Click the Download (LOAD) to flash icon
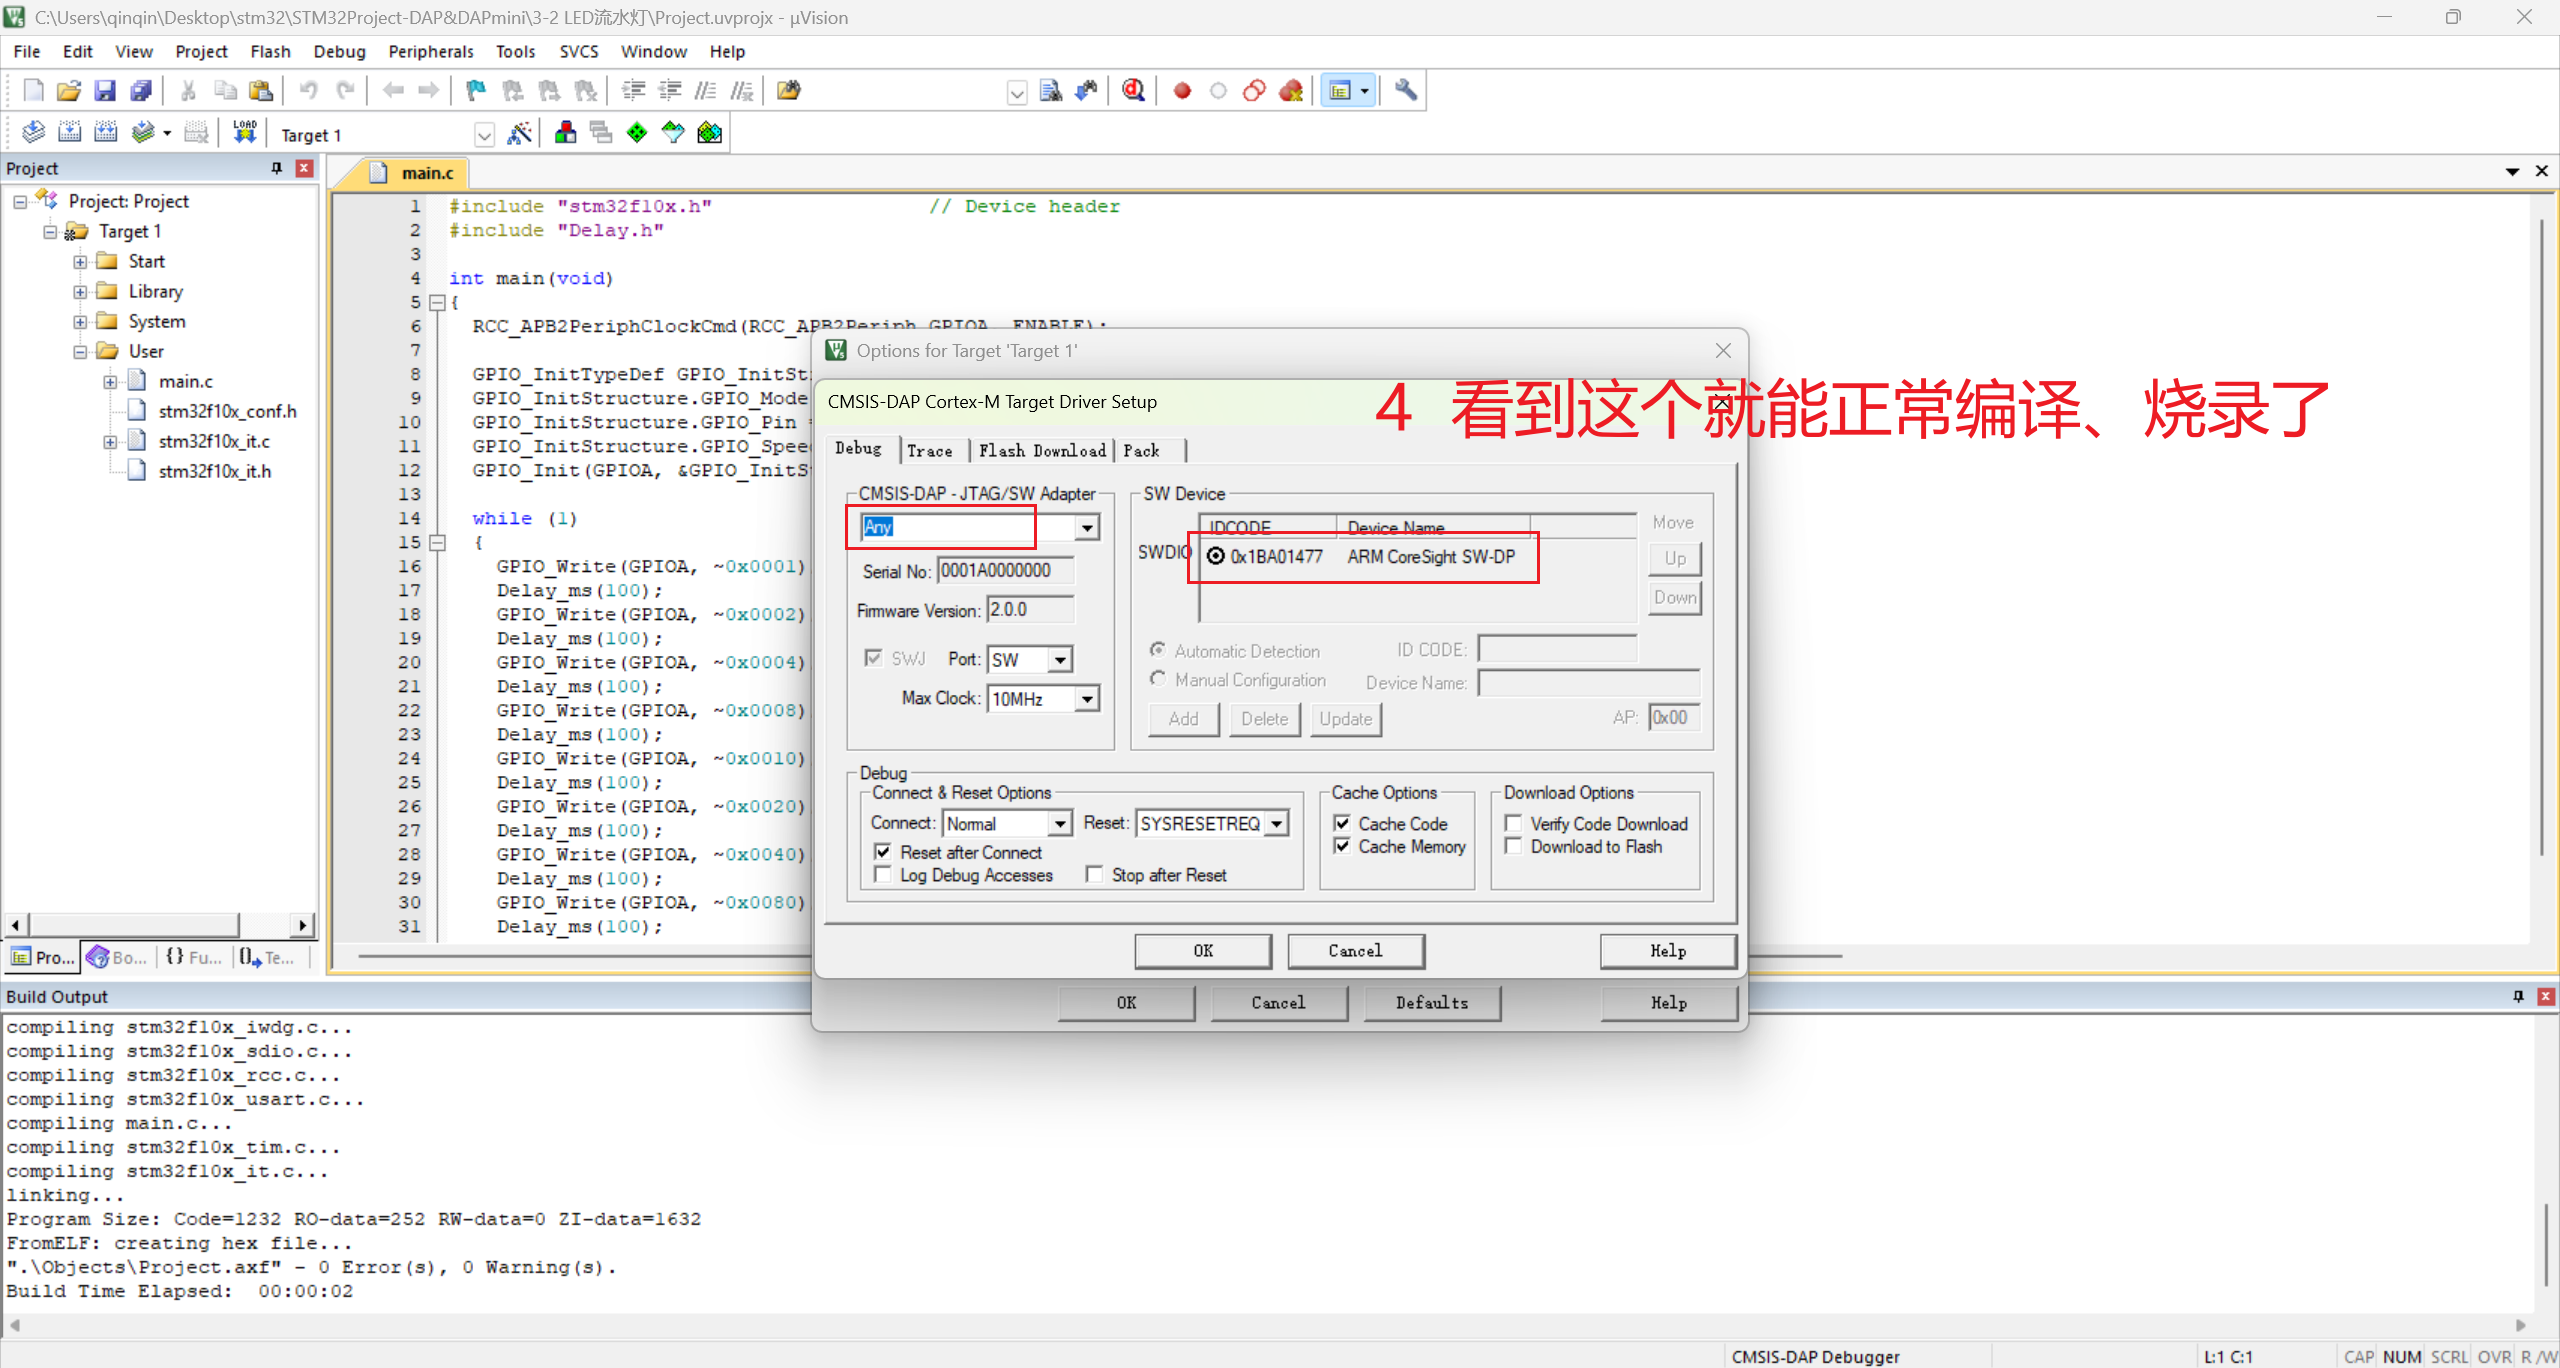 tap(244, 132)
